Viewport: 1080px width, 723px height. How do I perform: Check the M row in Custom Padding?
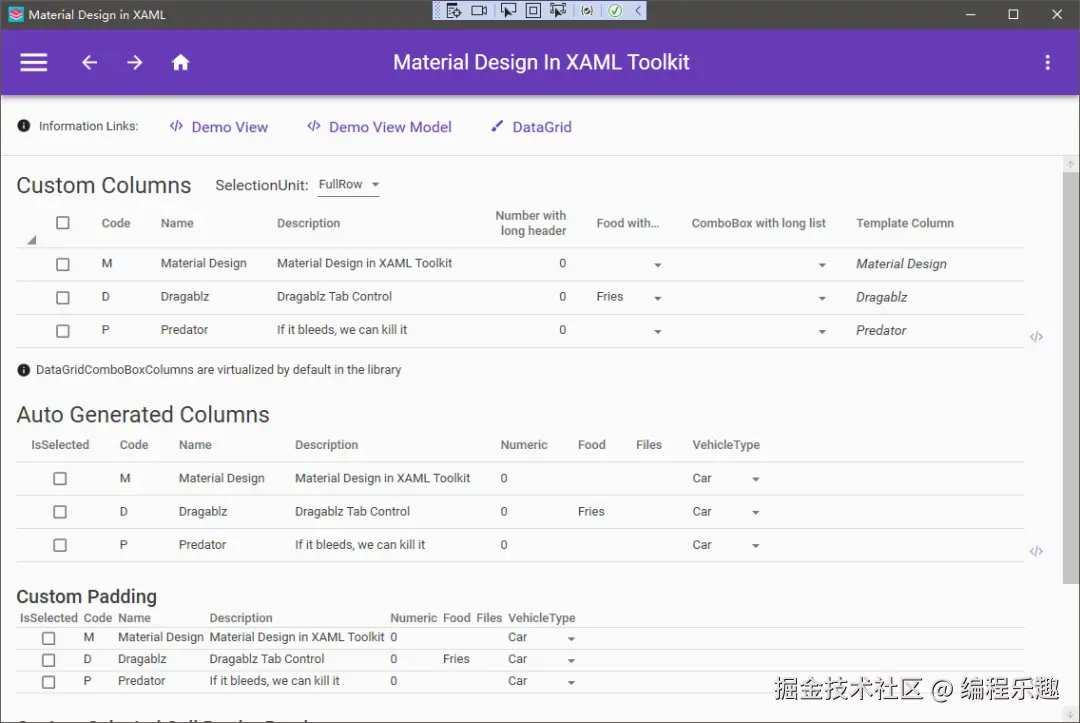point(48,638)
